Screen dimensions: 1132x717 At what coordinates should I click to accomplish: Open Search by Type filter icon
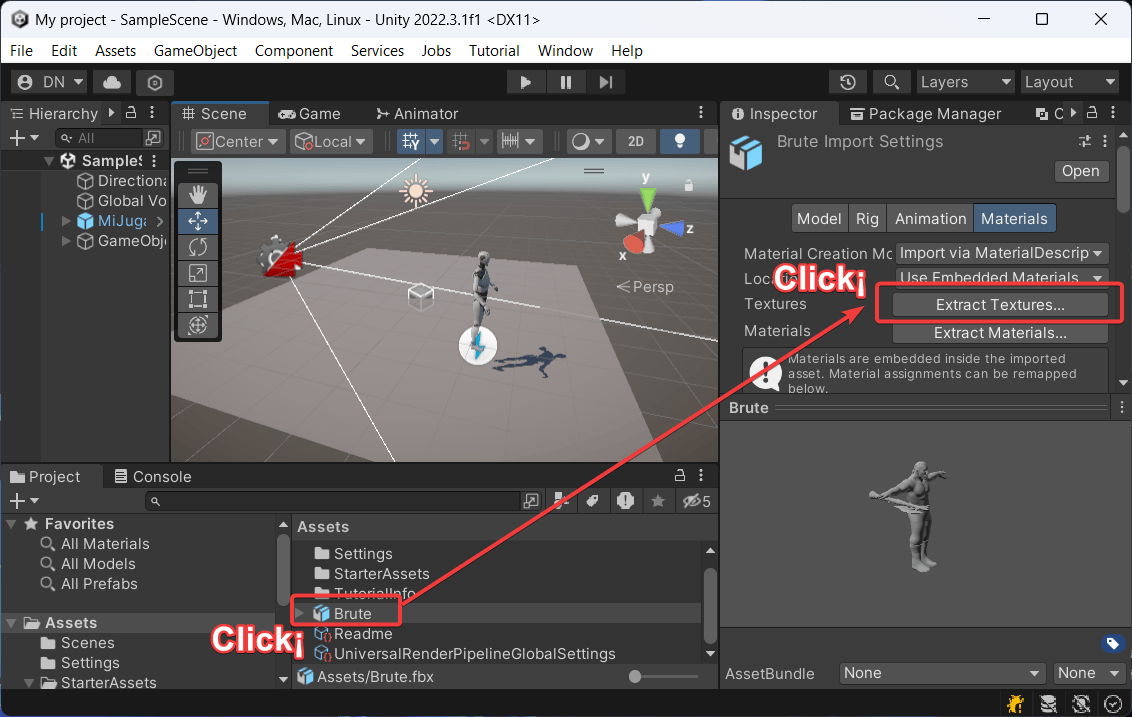(560, 501)
